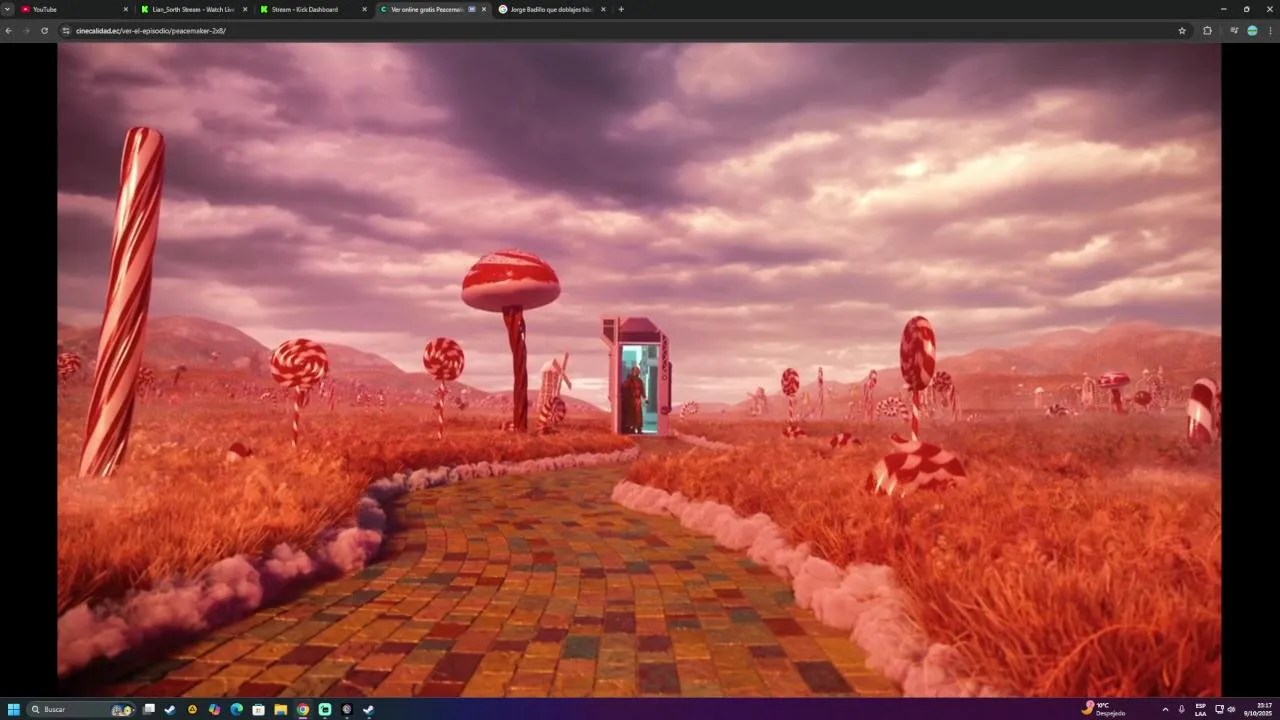Switch to the Jorge Badillo tab
The width and height of the screenshot is (1280, 720).
click(x=551, y=9)
